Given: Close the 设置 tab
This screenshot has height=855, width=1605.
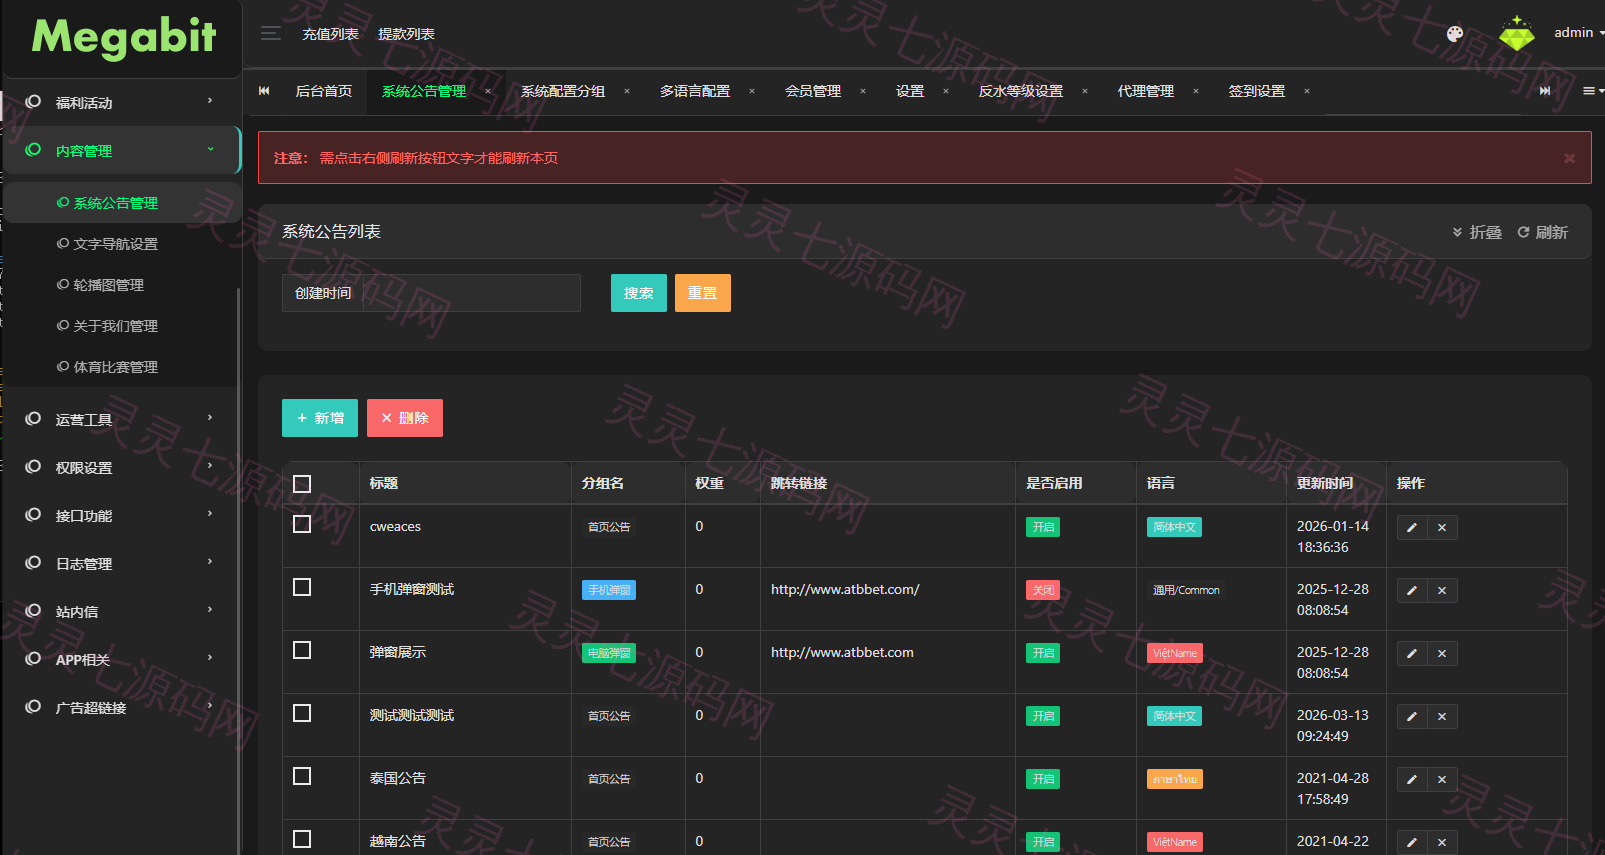Looking at the screenshot, I should tap(946, 91).
